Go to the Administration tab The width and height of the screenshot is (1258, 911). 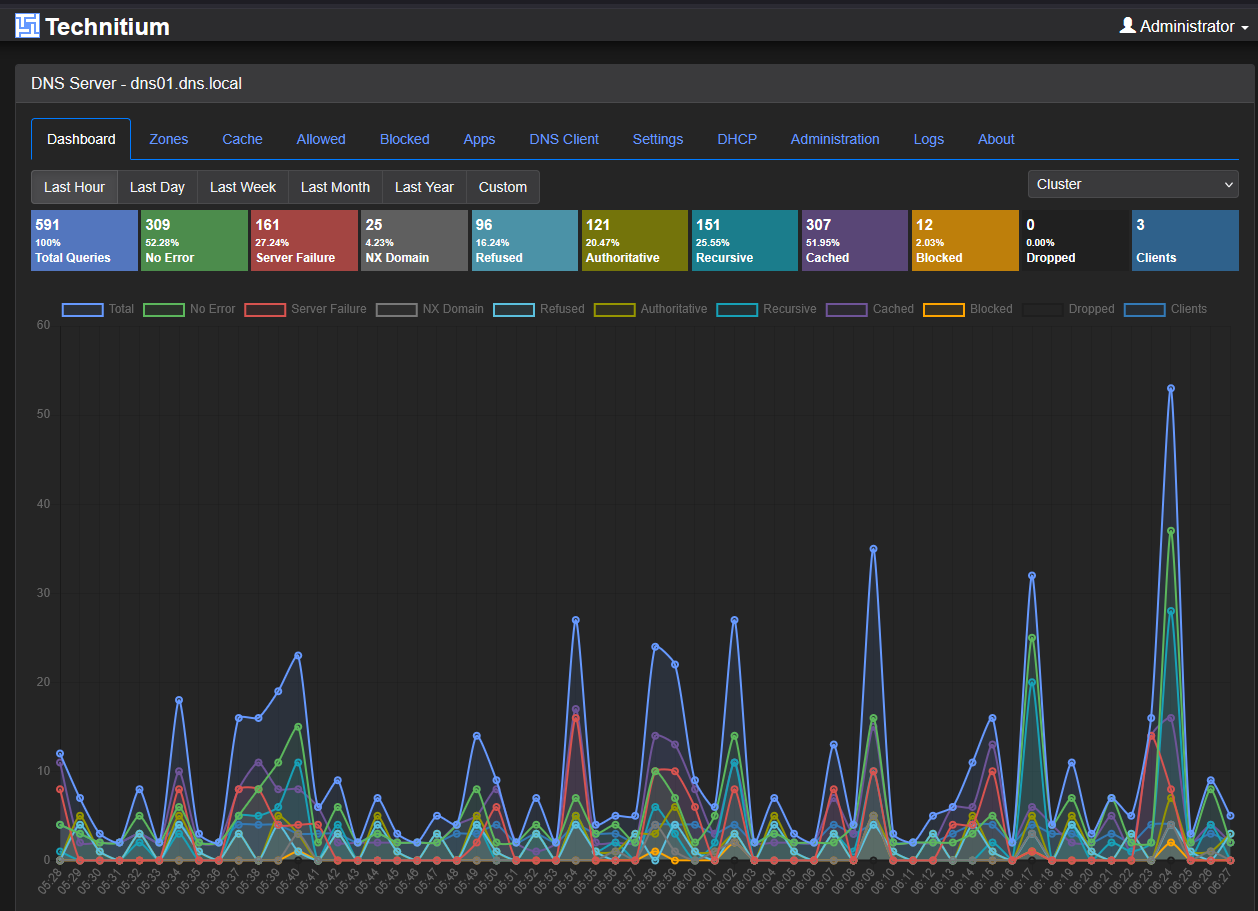tap(835, 139)
